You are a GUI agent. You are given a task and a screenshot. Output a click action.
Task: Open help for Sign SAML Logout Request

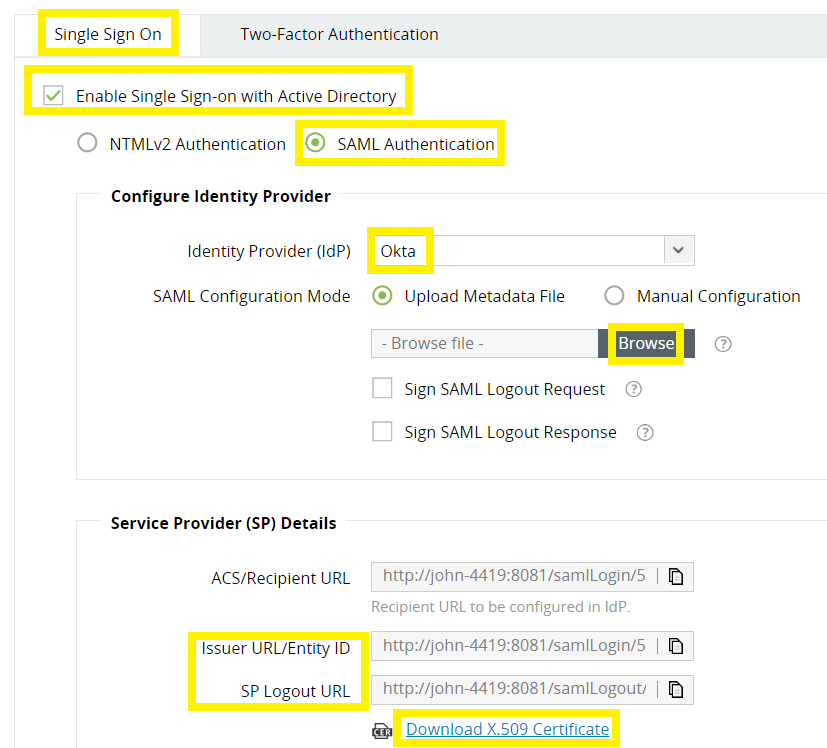632,391
